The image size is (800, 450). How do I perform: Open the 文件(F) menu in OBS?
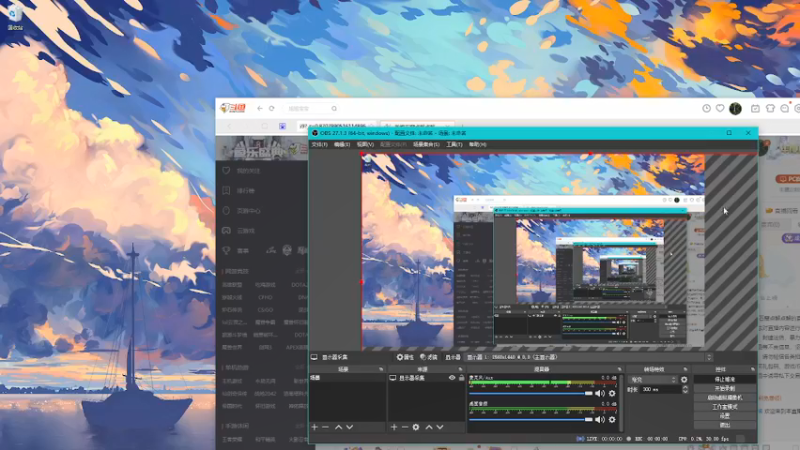click(x=319, y=145)
